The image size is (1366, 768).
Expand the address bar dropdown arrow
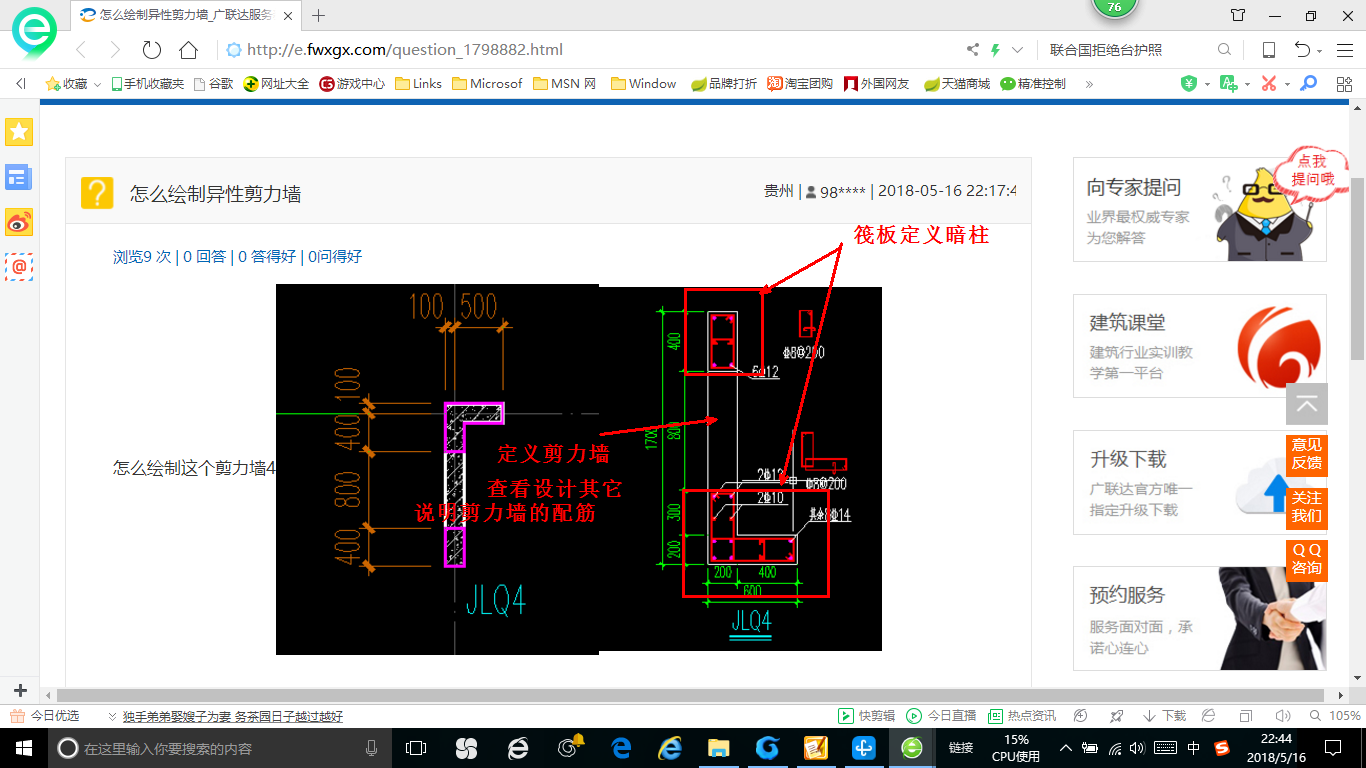coord(1018,50)
